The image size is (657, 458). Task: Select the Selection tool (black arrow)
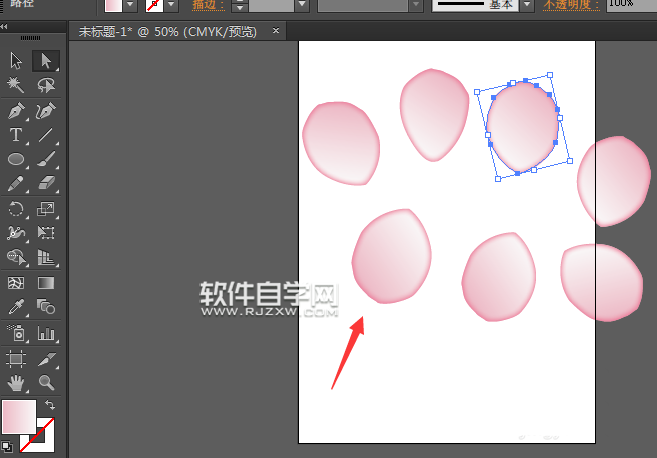[16, 61]
